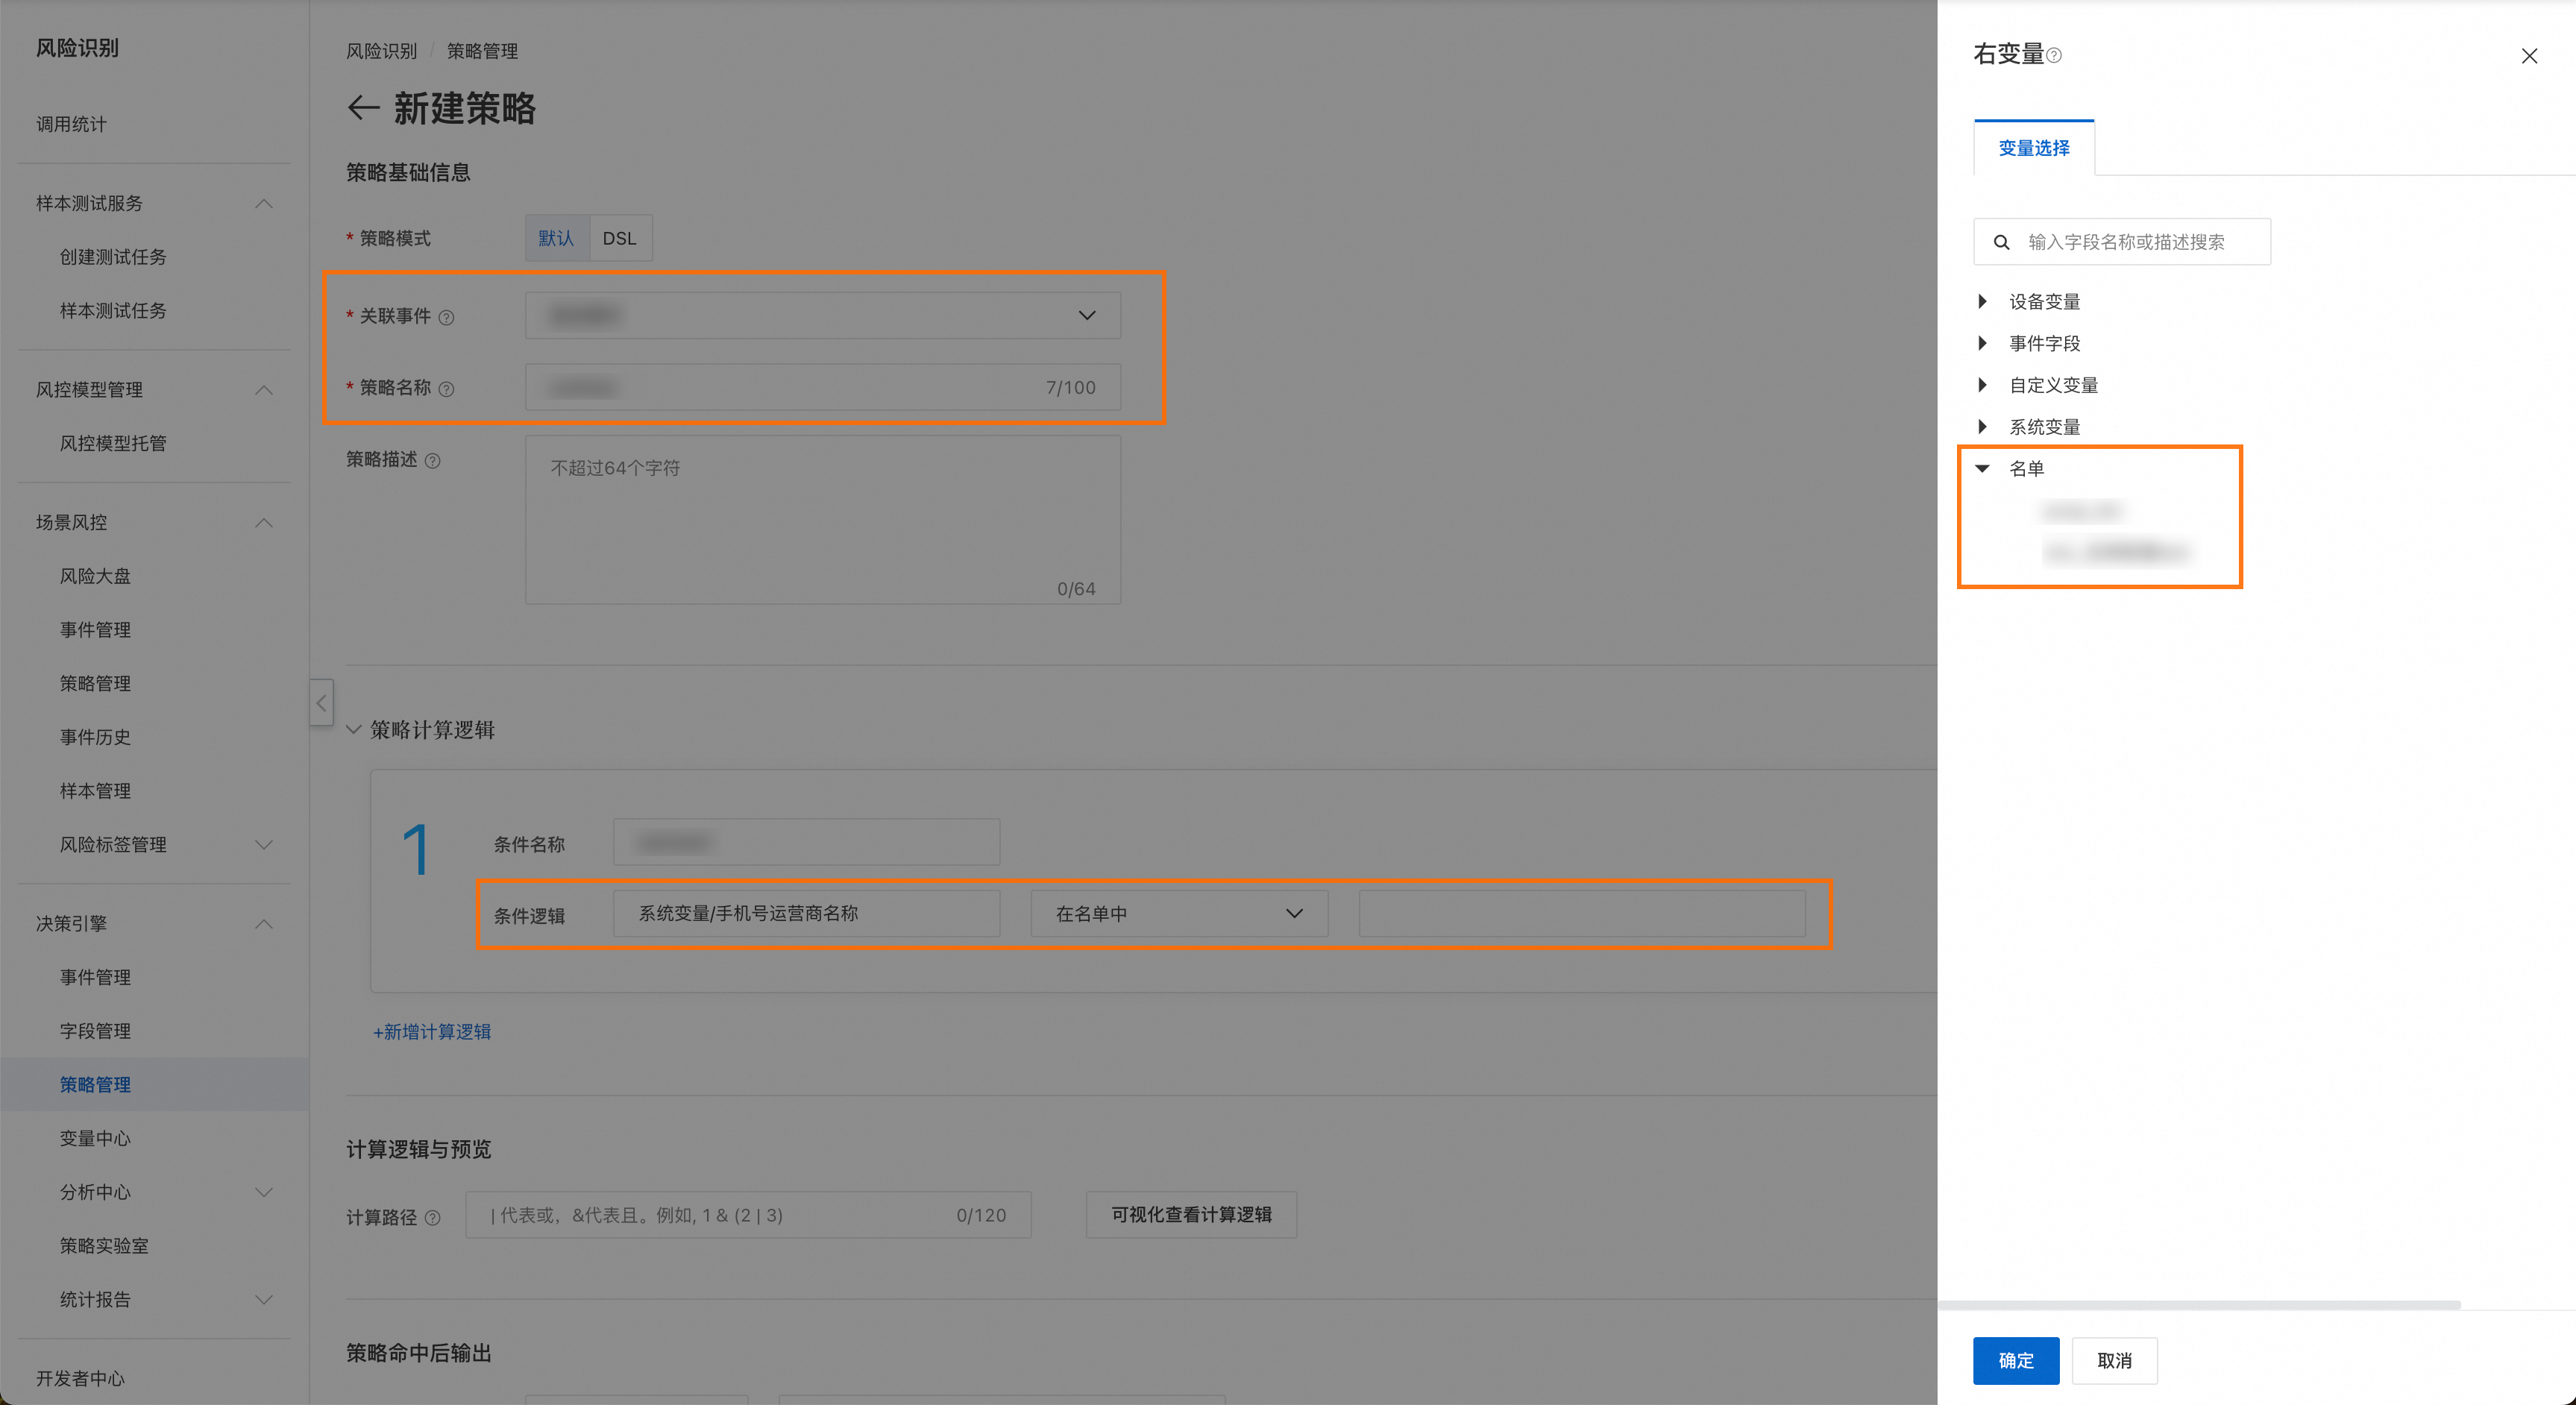Select the 默认 strategy mode

coord(556,238)
